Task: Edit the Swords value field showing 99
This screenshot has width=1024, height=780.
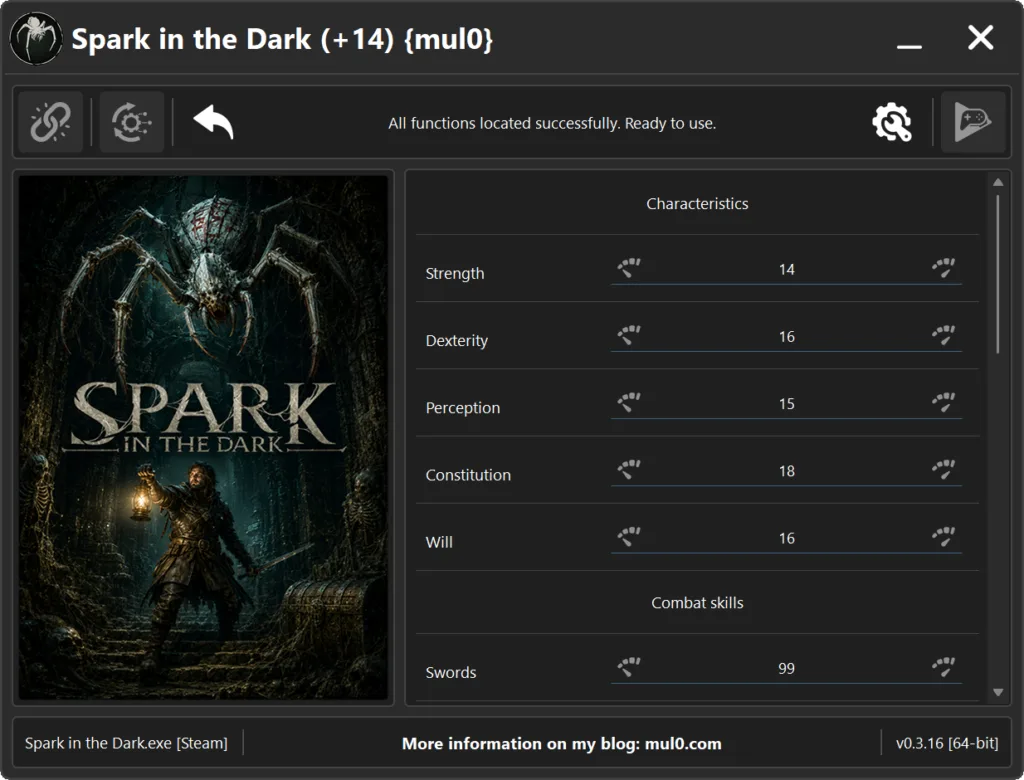Action: (786, 668)
